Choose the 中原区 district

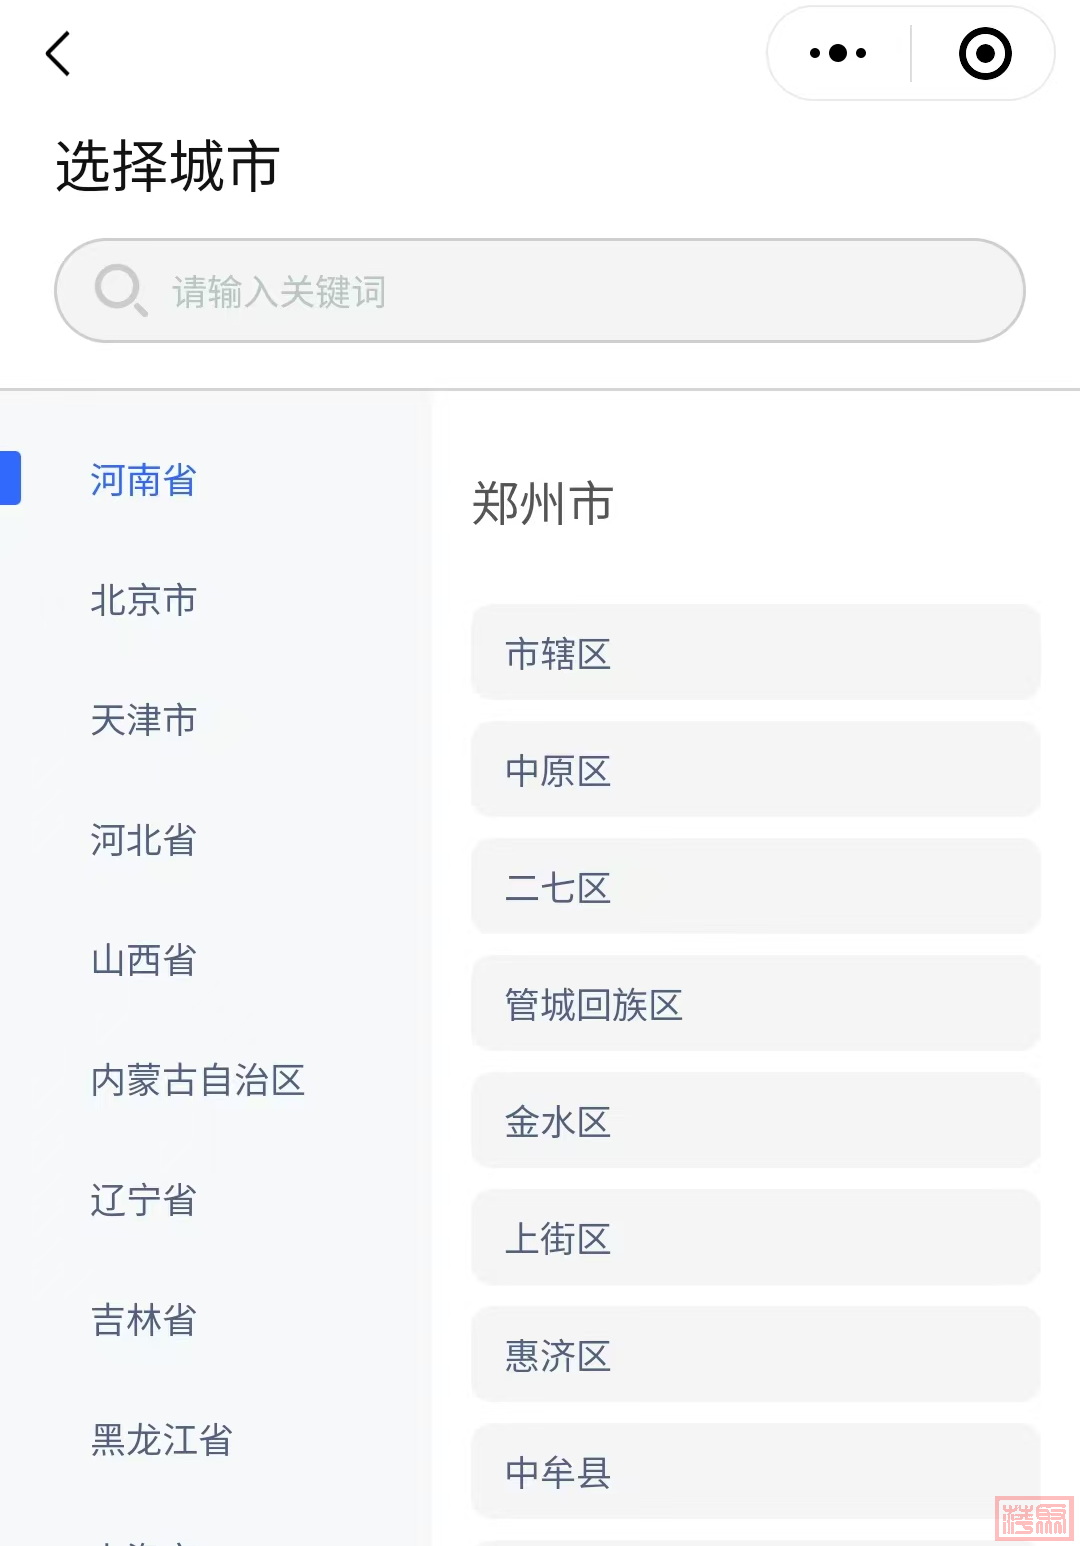pyautogui.click(x=755, y=770)
